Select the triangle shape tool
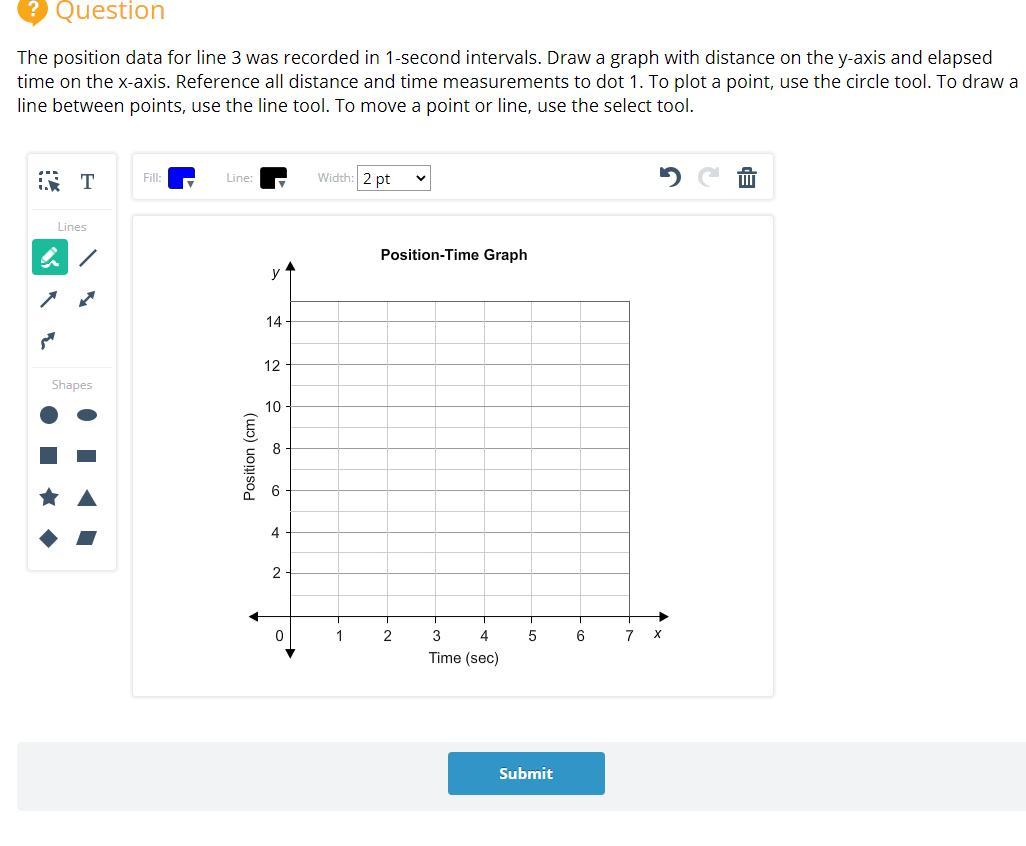The image size is (1026, 846). point(88,497)
